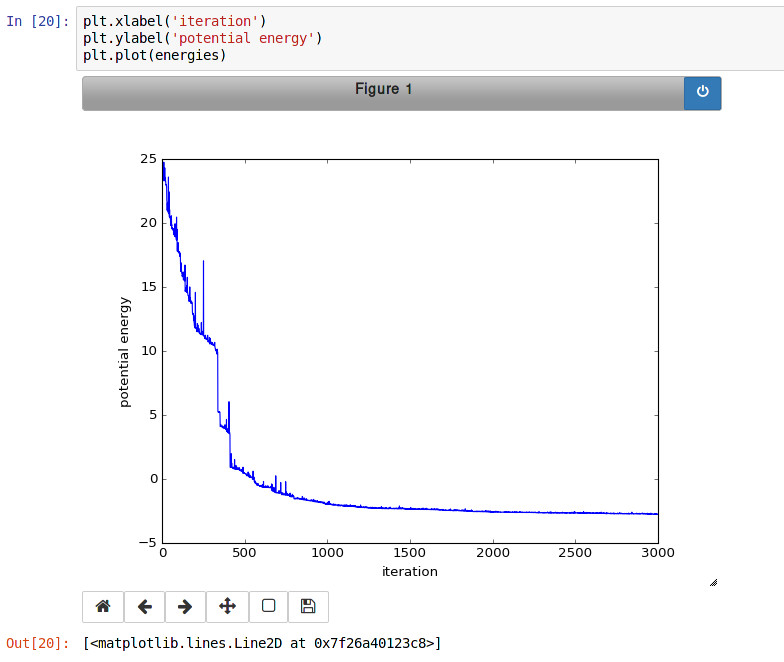Click the Figure 1 title bar
784x662 pixels.
[383, 91]
